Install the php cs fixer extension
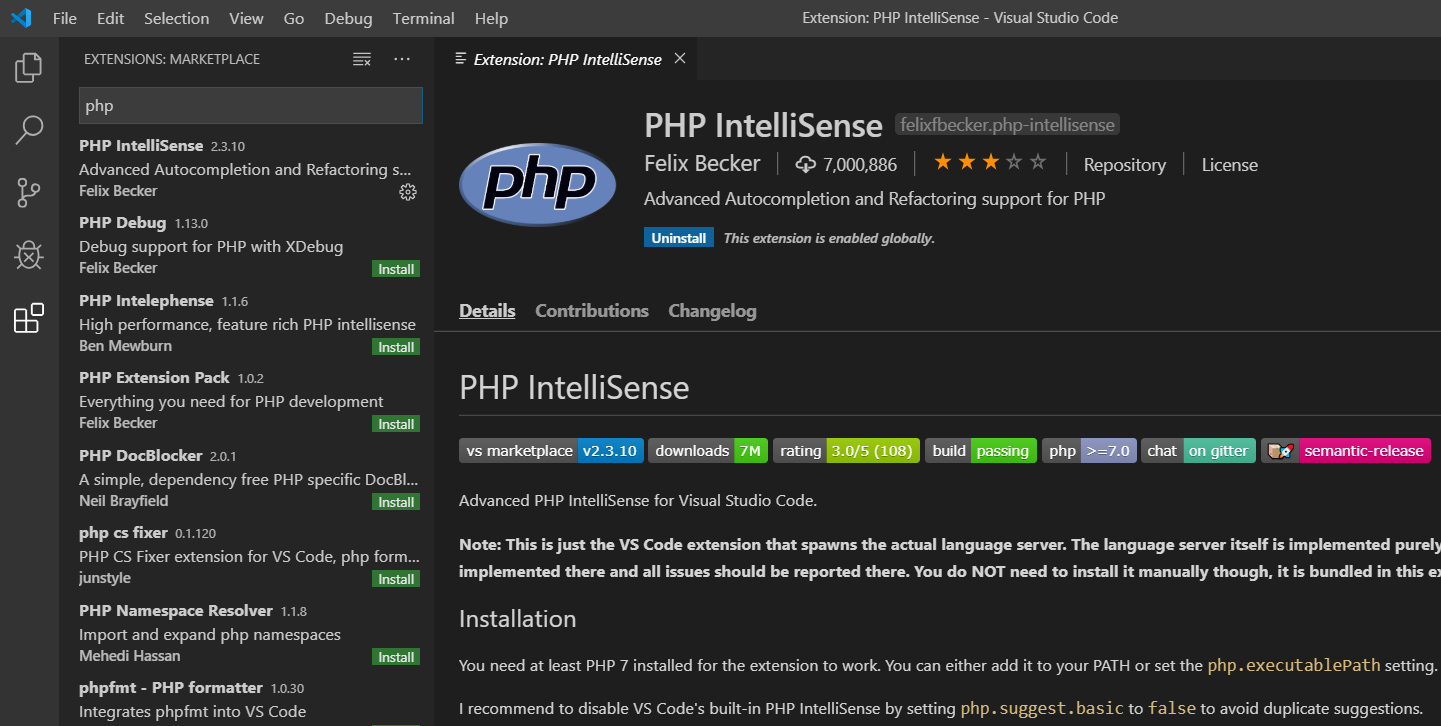Image resolution: width=1441 pixels, height=726 pixels. [396, 579]
